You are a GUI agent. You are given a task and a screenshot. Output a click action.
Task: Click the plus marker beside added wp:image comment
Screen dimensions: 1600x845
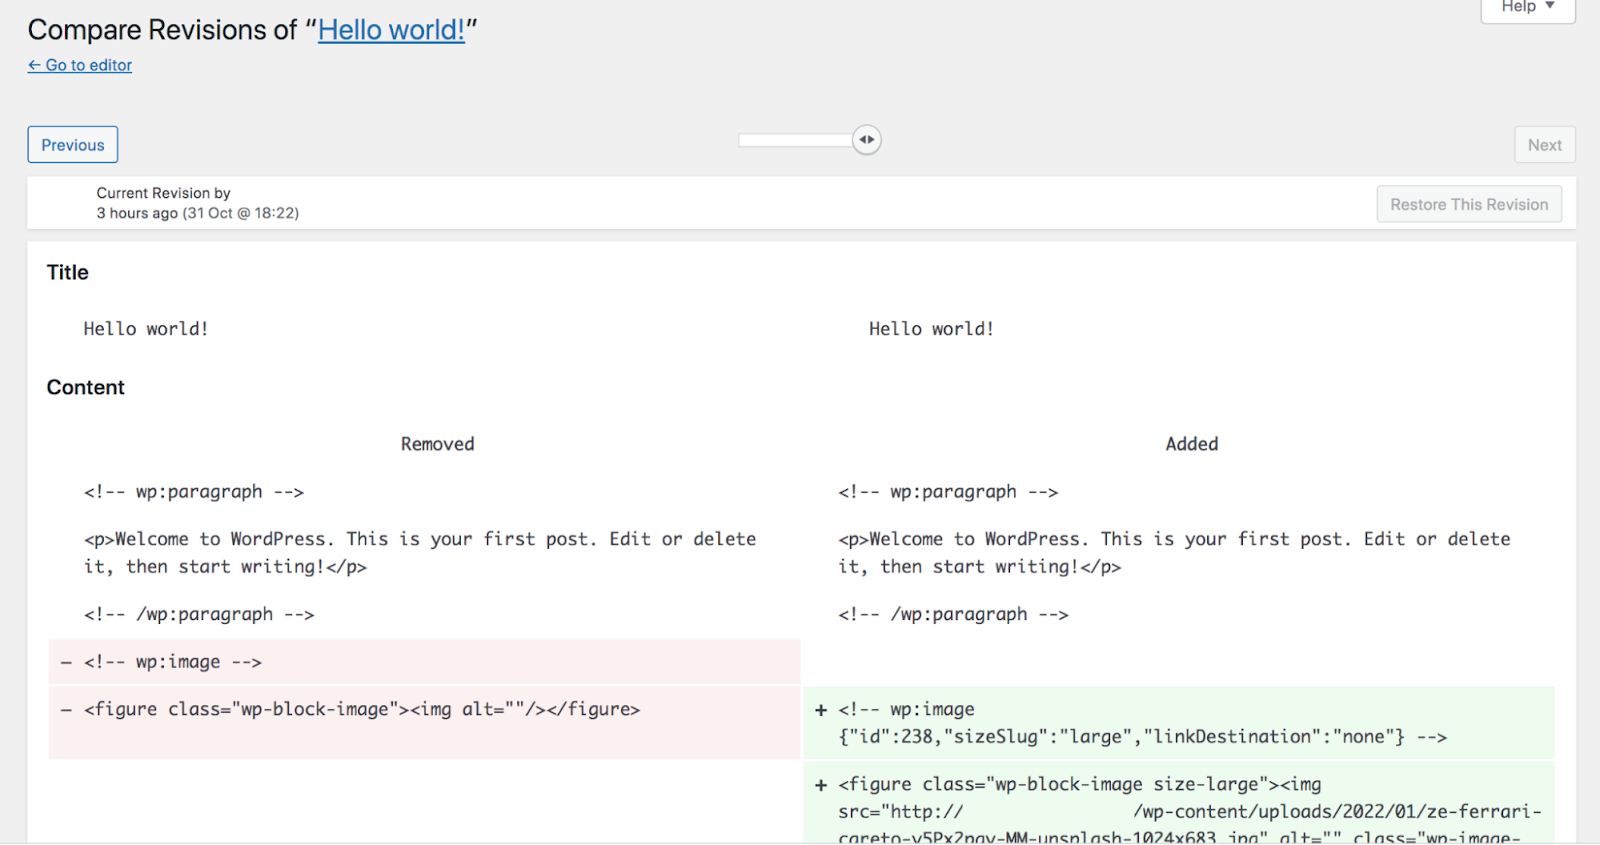tap(821, 710)
